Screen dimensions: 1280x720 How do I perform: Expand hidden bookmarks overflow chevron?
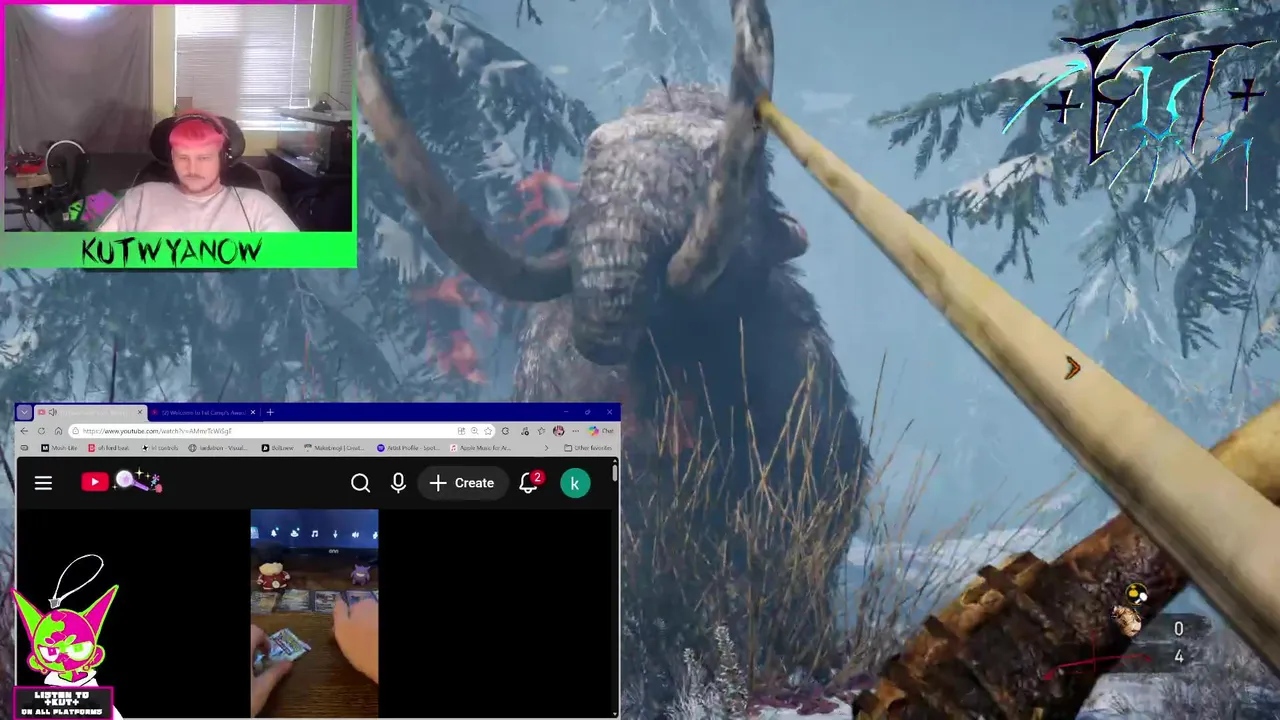[546, 448]
